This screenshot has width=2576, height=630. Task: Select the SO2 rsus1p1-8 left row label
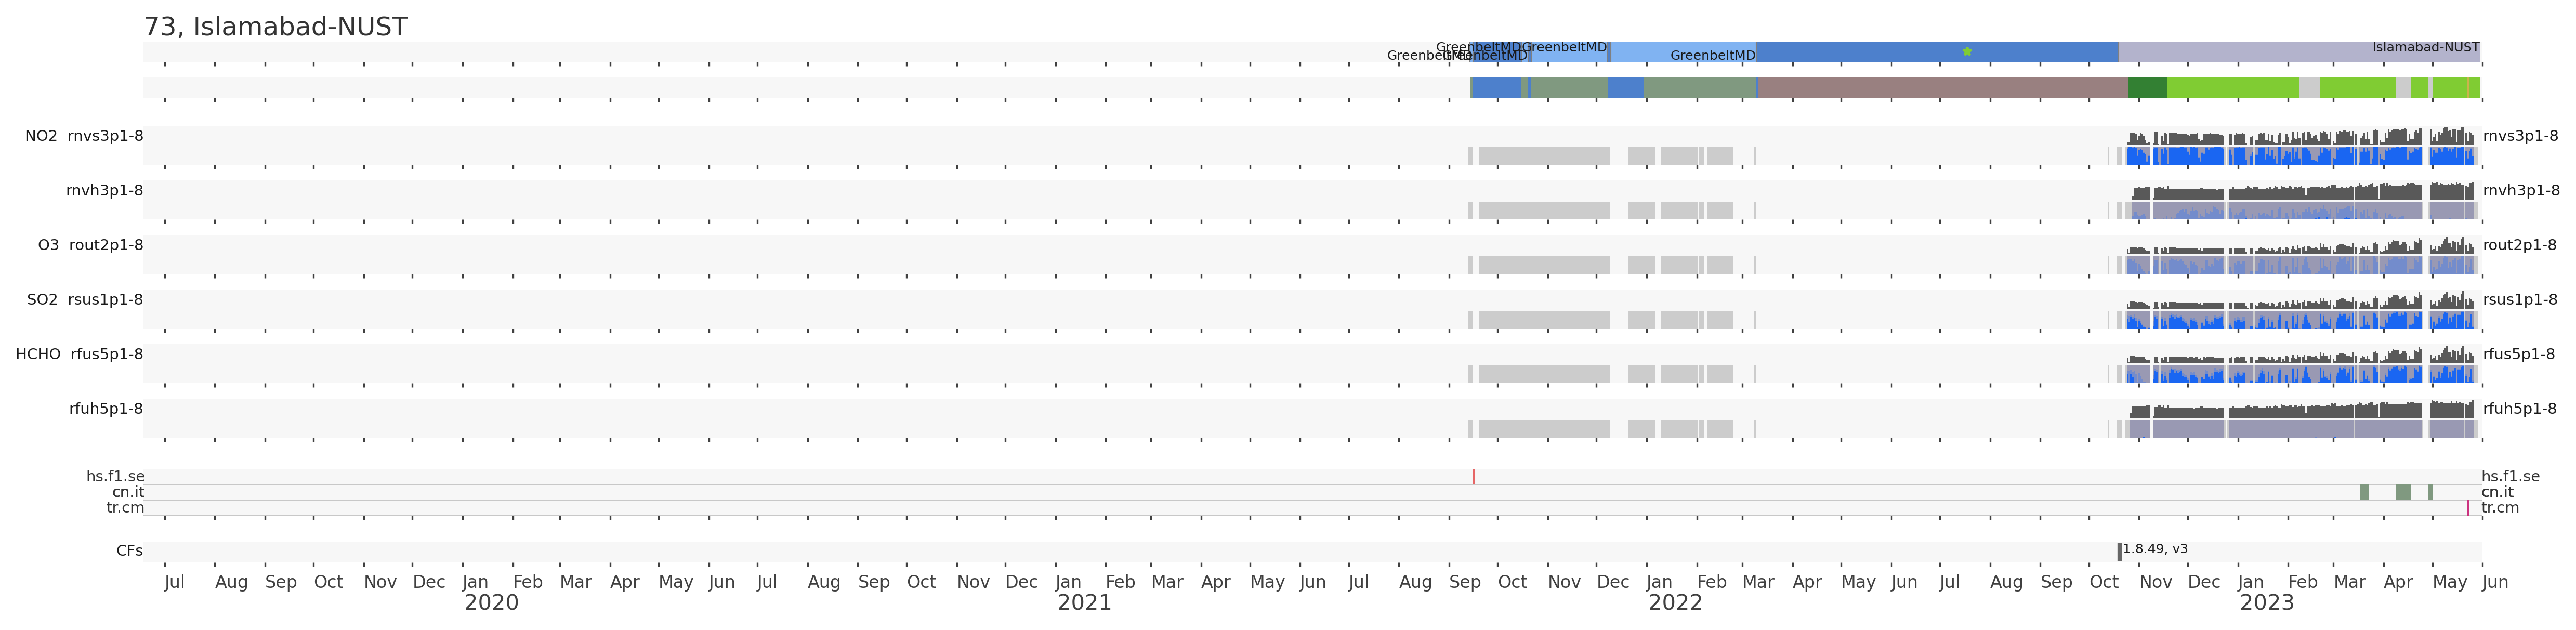(84, 300)
